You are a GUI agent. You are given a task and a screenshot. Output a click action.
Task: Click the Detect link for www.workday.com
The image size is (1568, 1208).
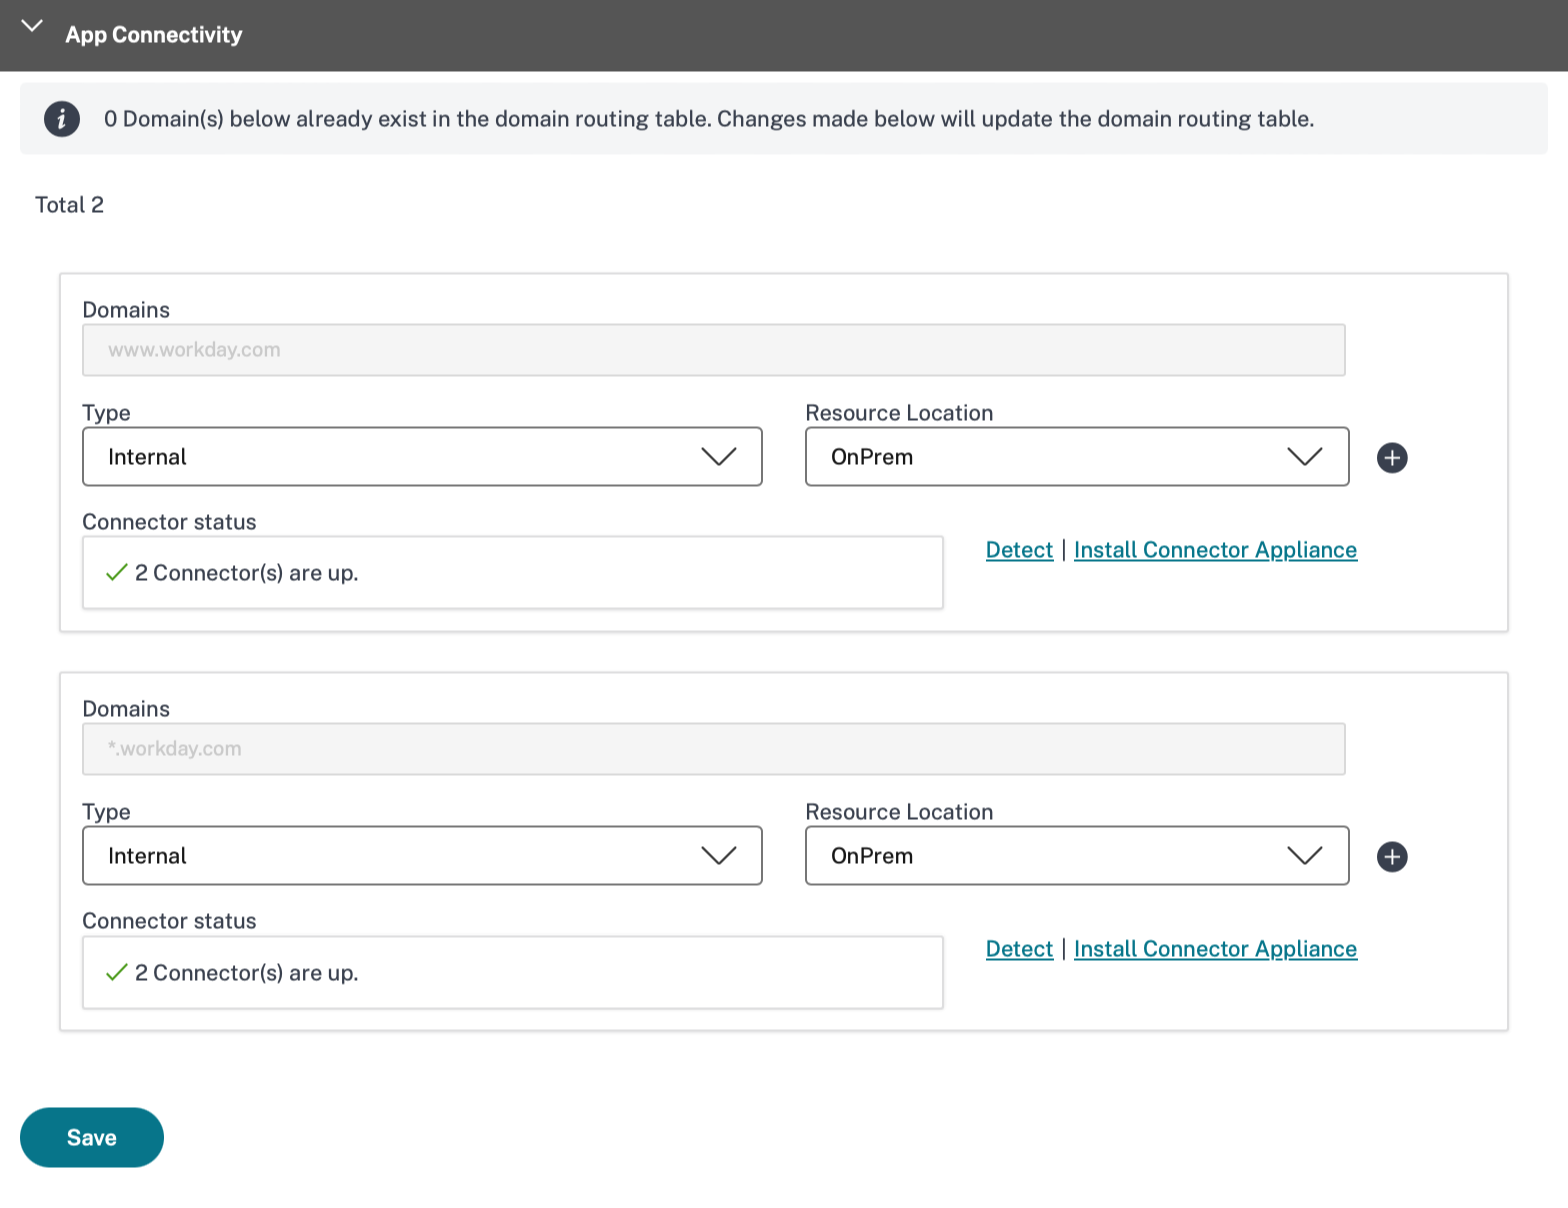click(x=1018, y=550)
